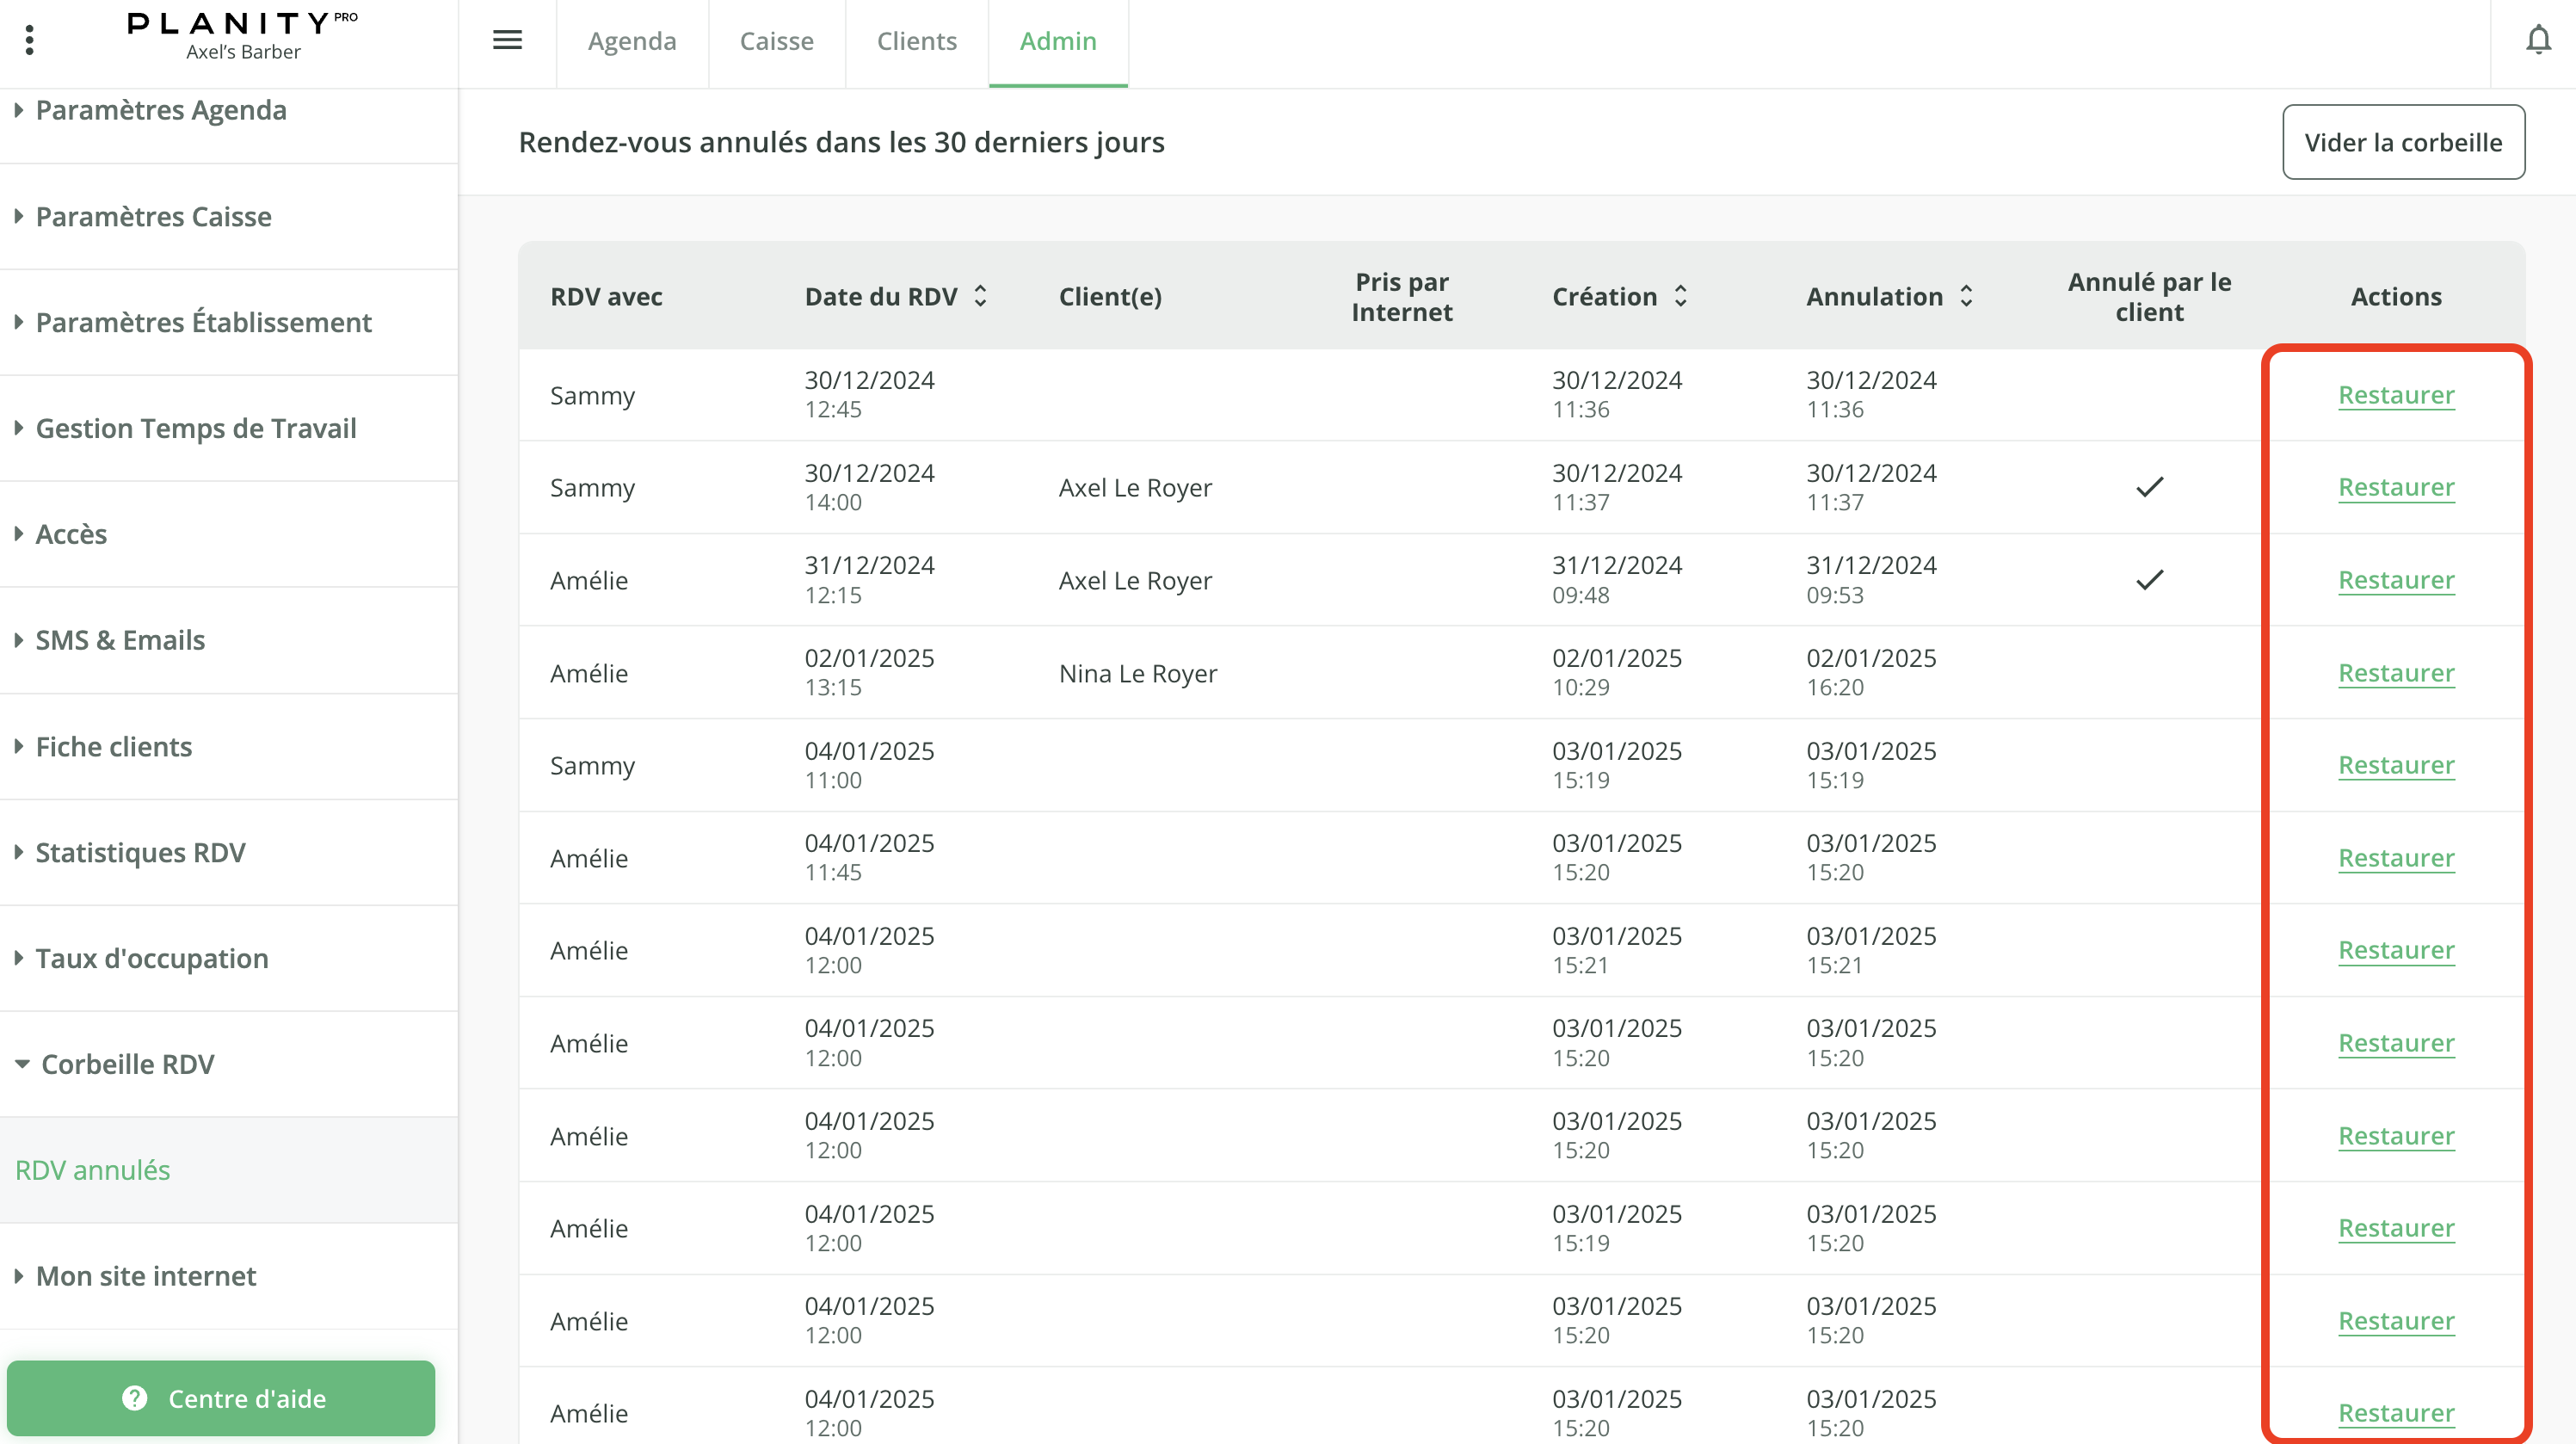Open the Clients tab
This screenshot has height=1444, width=2576.
click(x=916, y=41)
